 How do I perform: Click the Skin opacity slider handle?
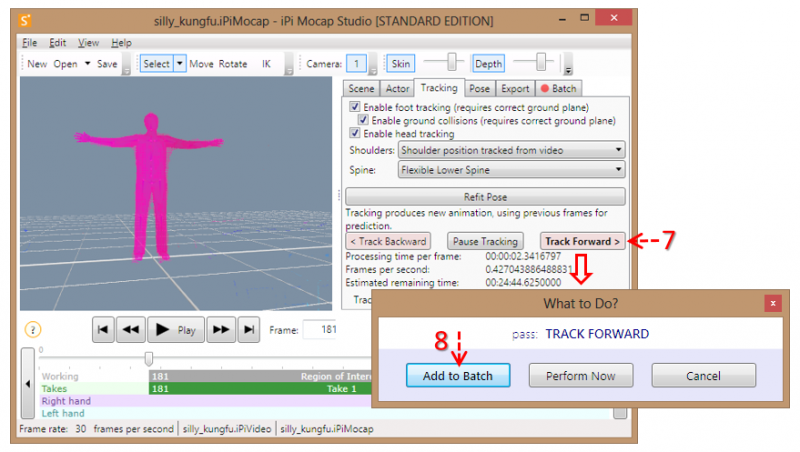pyautogui.click(x=452, y=62)
